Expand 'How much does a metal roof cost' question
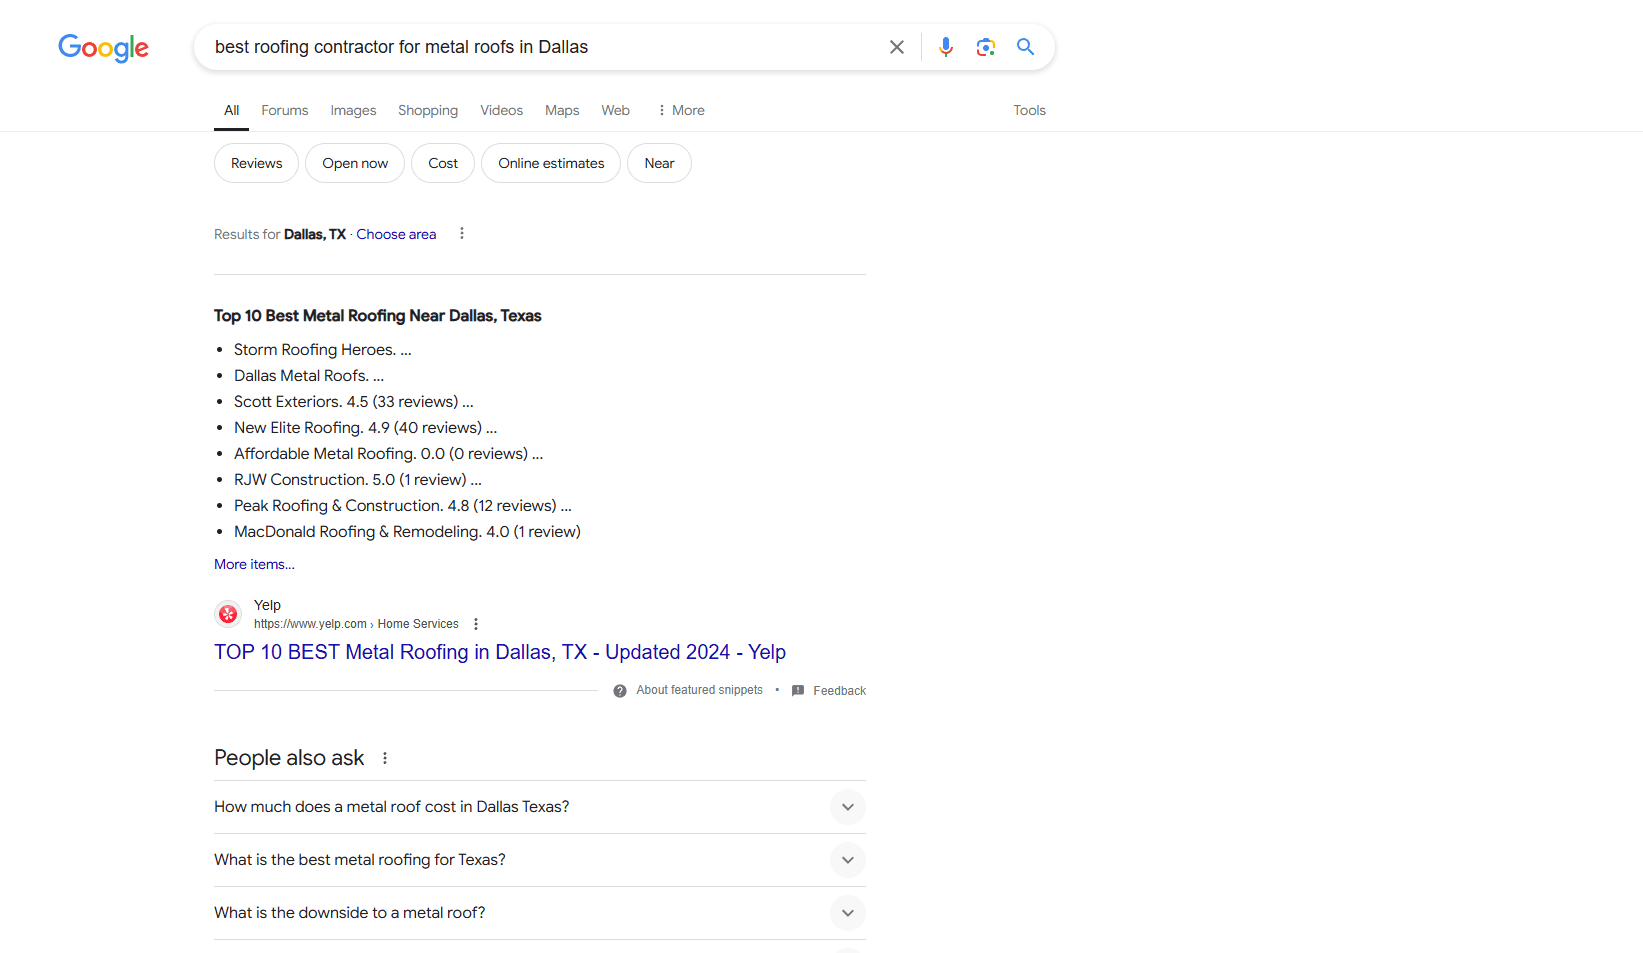The image size is (1643, 953). 540,807
